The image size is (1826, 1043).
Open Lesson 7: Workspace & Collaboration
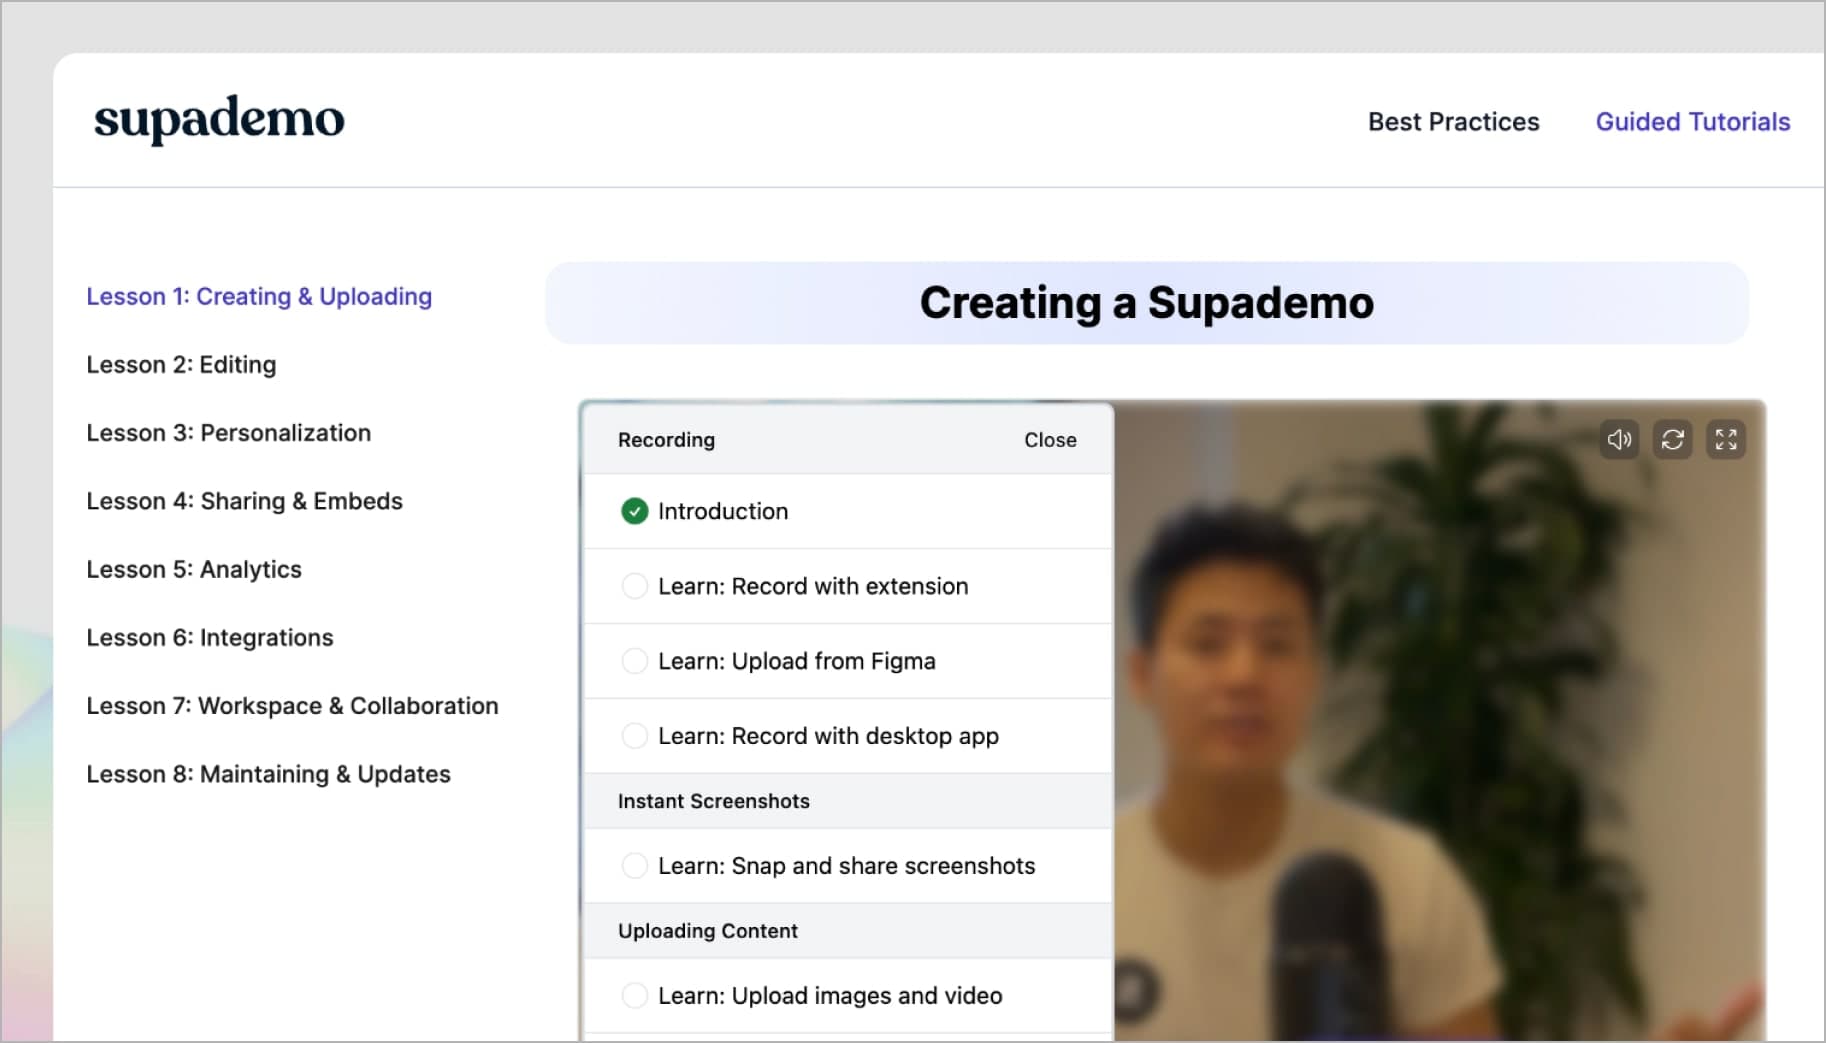pos(292,706)
